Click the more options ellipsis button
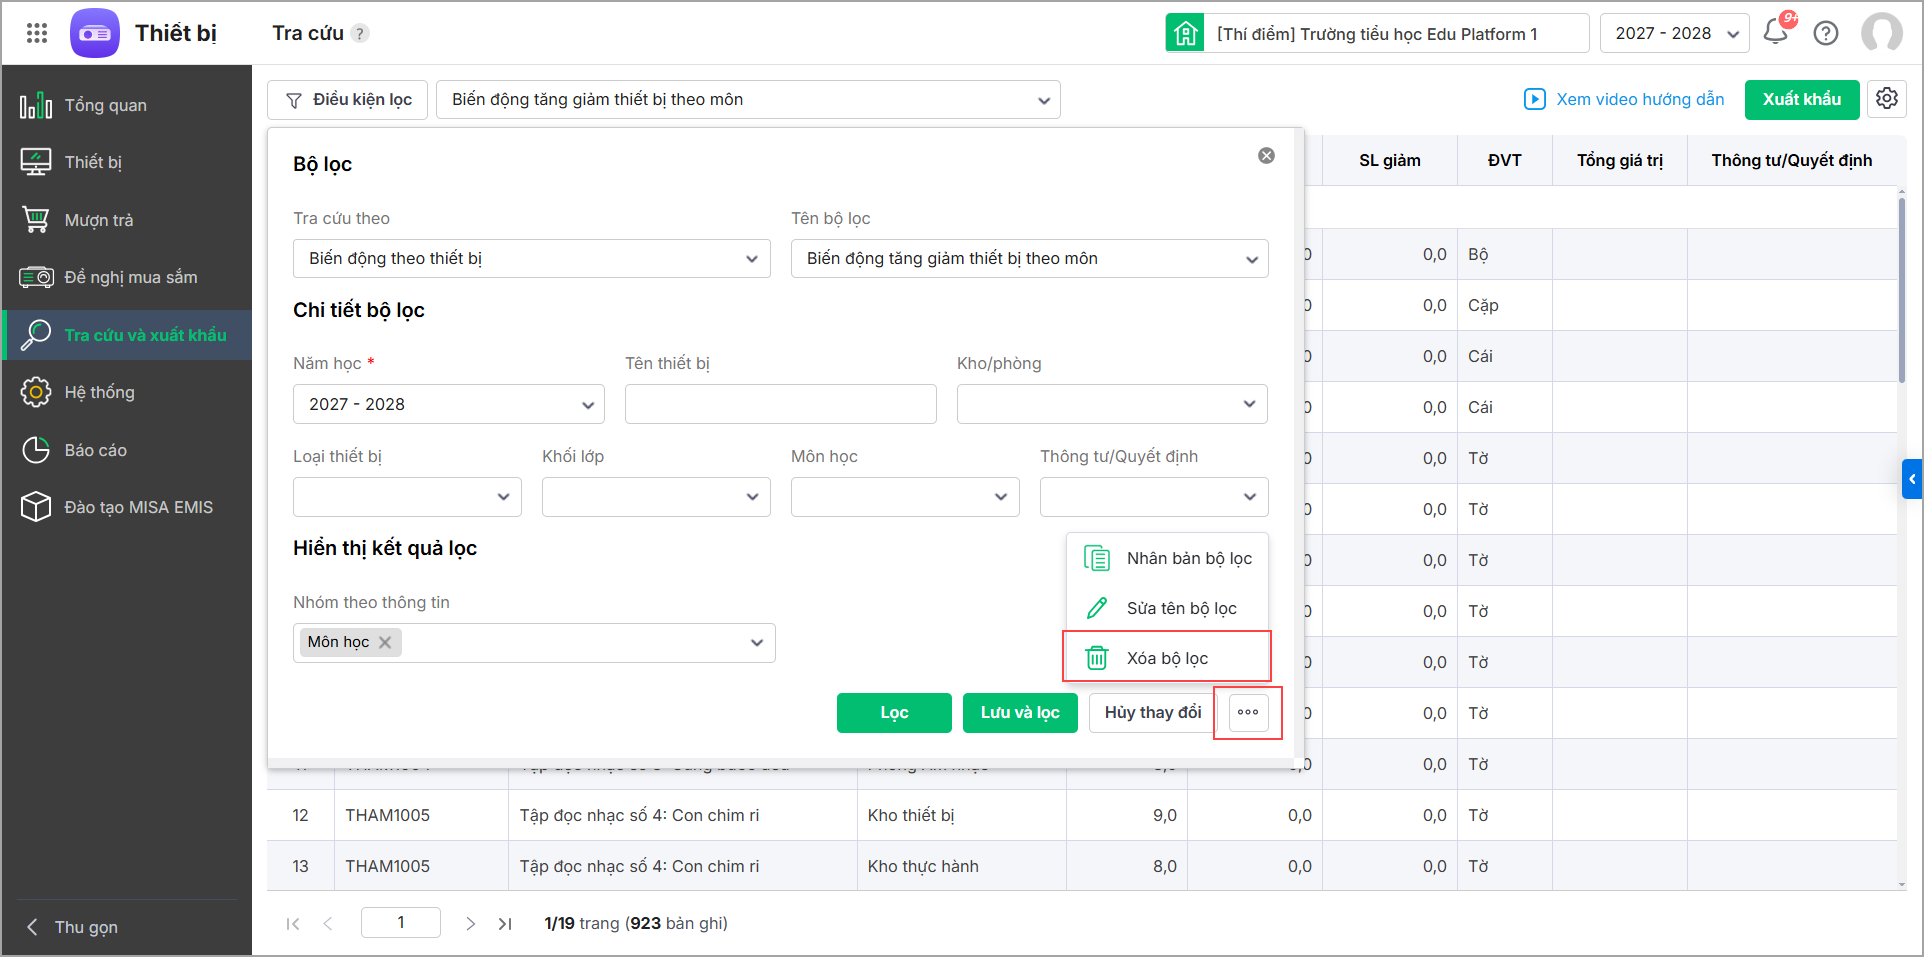The height and width of the screenshot is (957, 1924). click(x=1248, y=712)
